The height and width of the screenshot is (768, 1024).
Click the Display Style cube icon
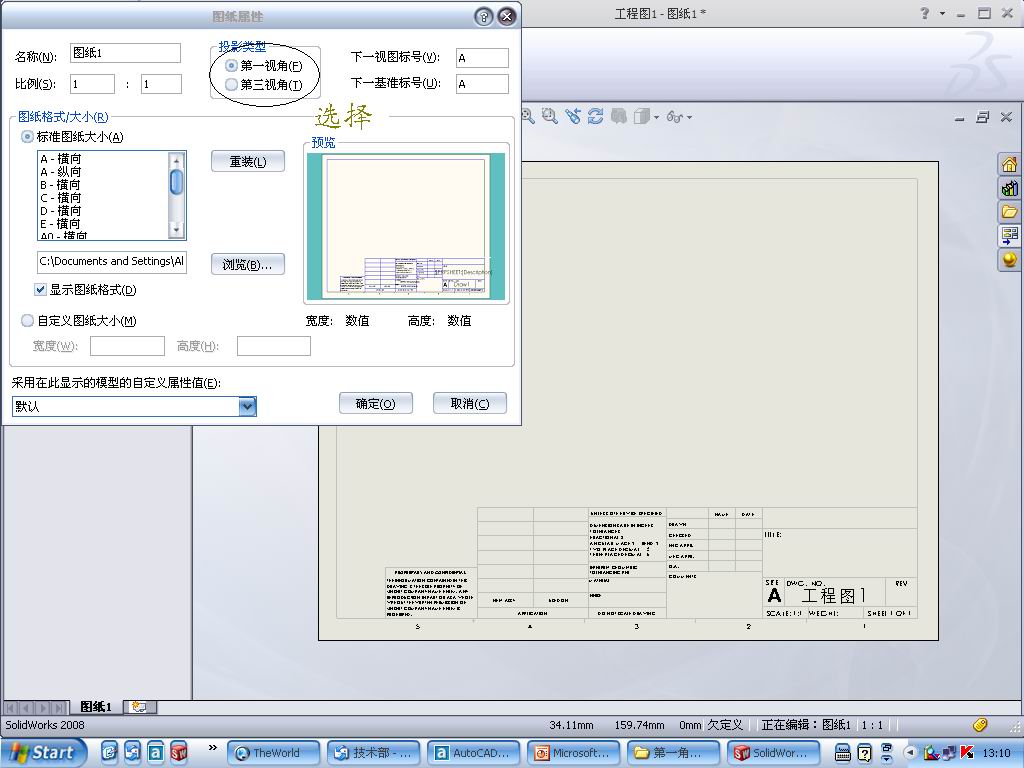[641, 116]
